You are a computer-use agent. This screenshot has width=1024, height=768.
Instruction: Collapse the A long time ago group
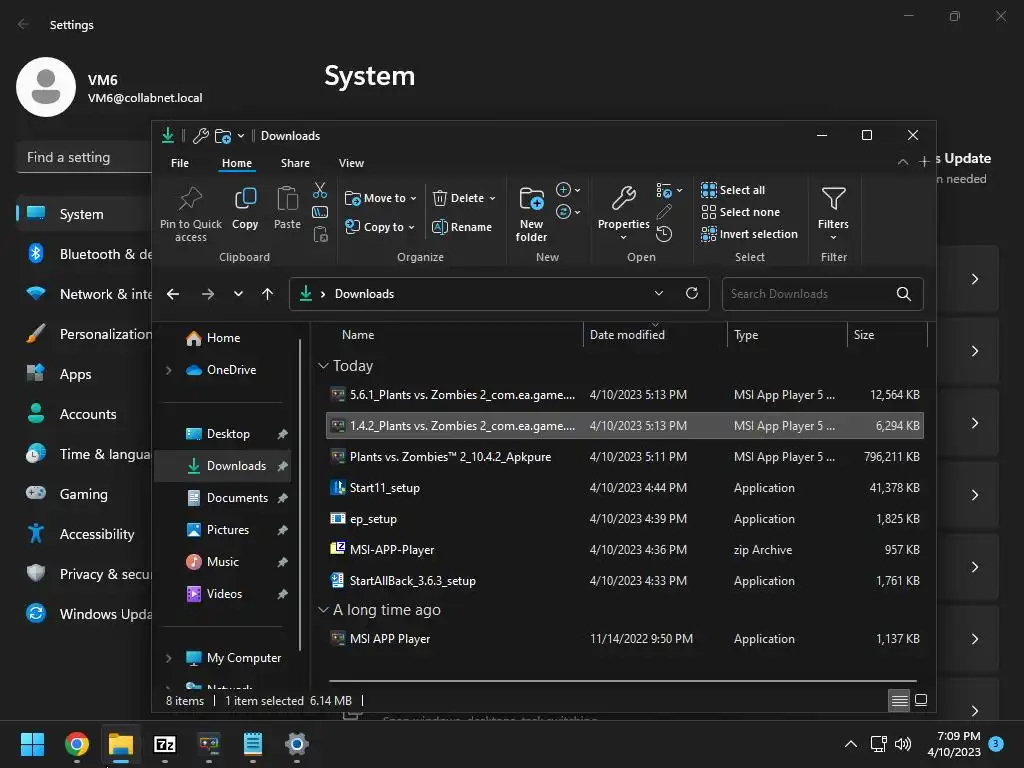click(323, 610)
